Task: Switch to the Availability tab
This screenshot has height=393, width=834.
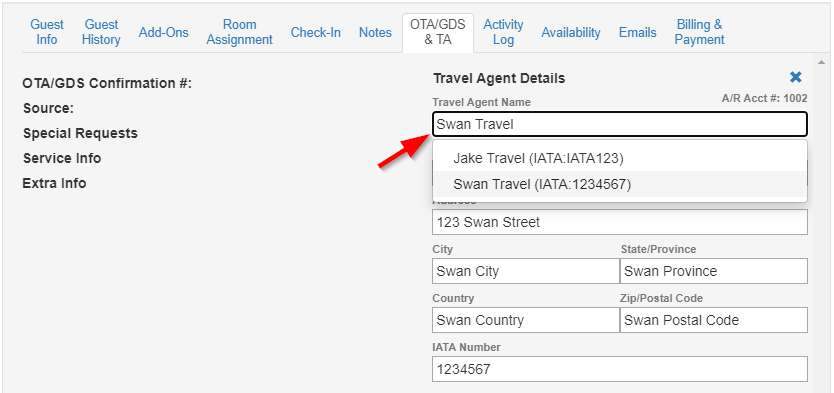Action: (x=571, y=32)
